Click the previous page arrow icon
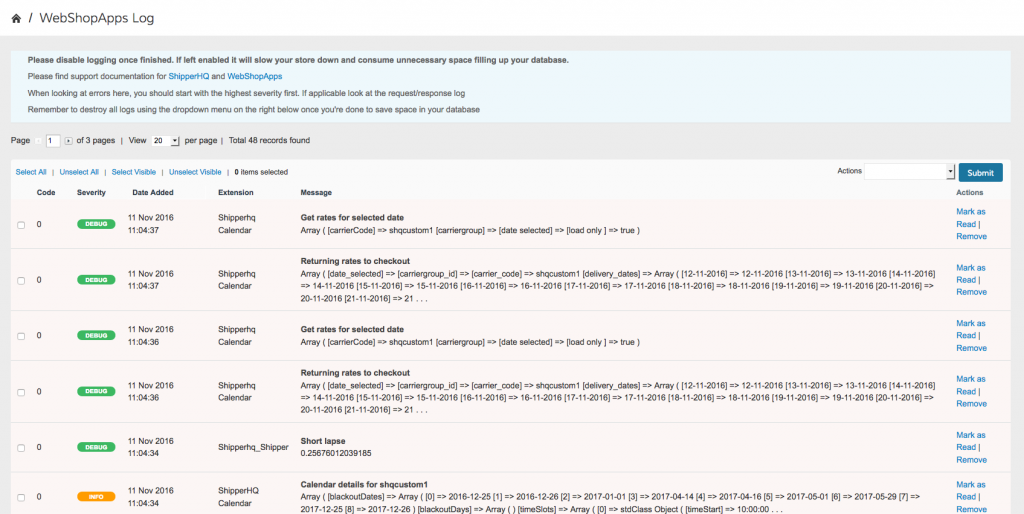 [39, 141]
